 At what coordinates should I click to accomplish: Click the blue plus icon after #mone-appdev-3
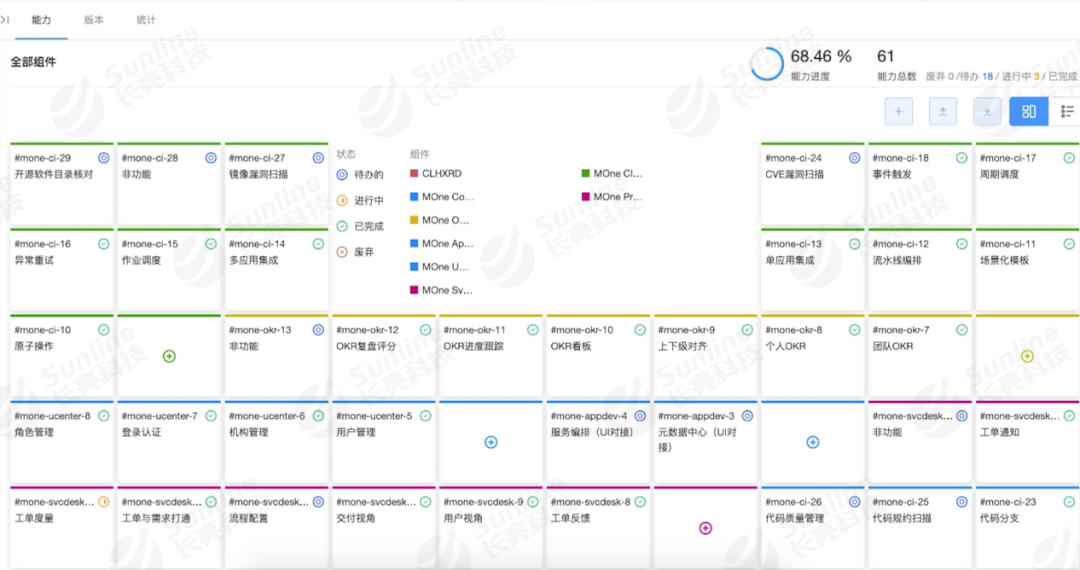click(x=813, y=442)
